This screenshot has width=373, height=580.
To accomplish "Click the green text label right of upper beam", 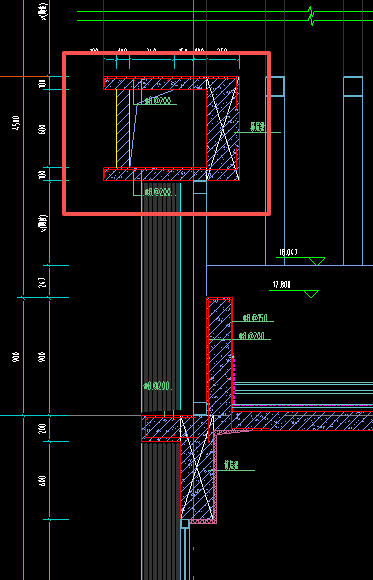I will (x=257, y=128).
